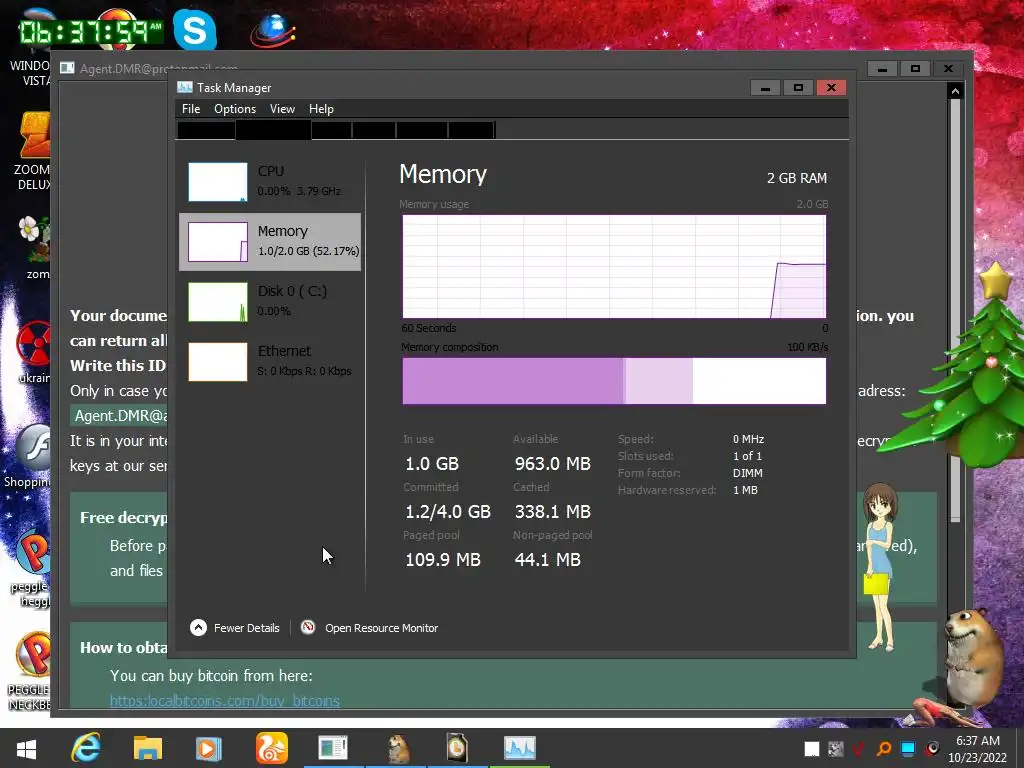Screen dimensions: 1024x768
Task: Click the blue globe orbit desktop icon
Action: click(273, 30)
